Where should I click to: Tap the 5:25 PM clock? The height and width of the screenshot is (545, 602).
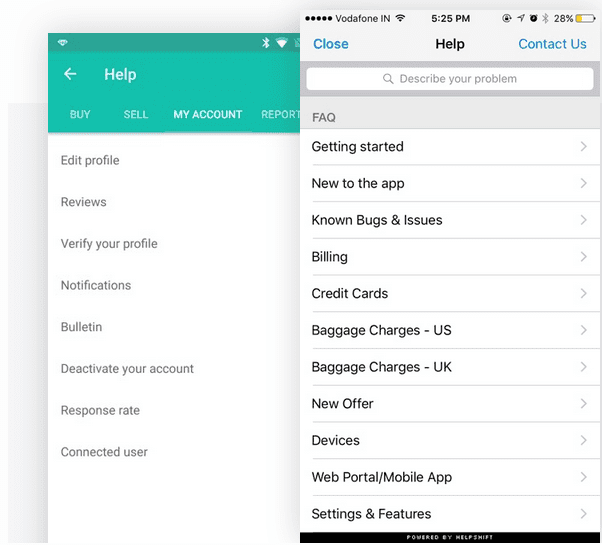point(450,18)
